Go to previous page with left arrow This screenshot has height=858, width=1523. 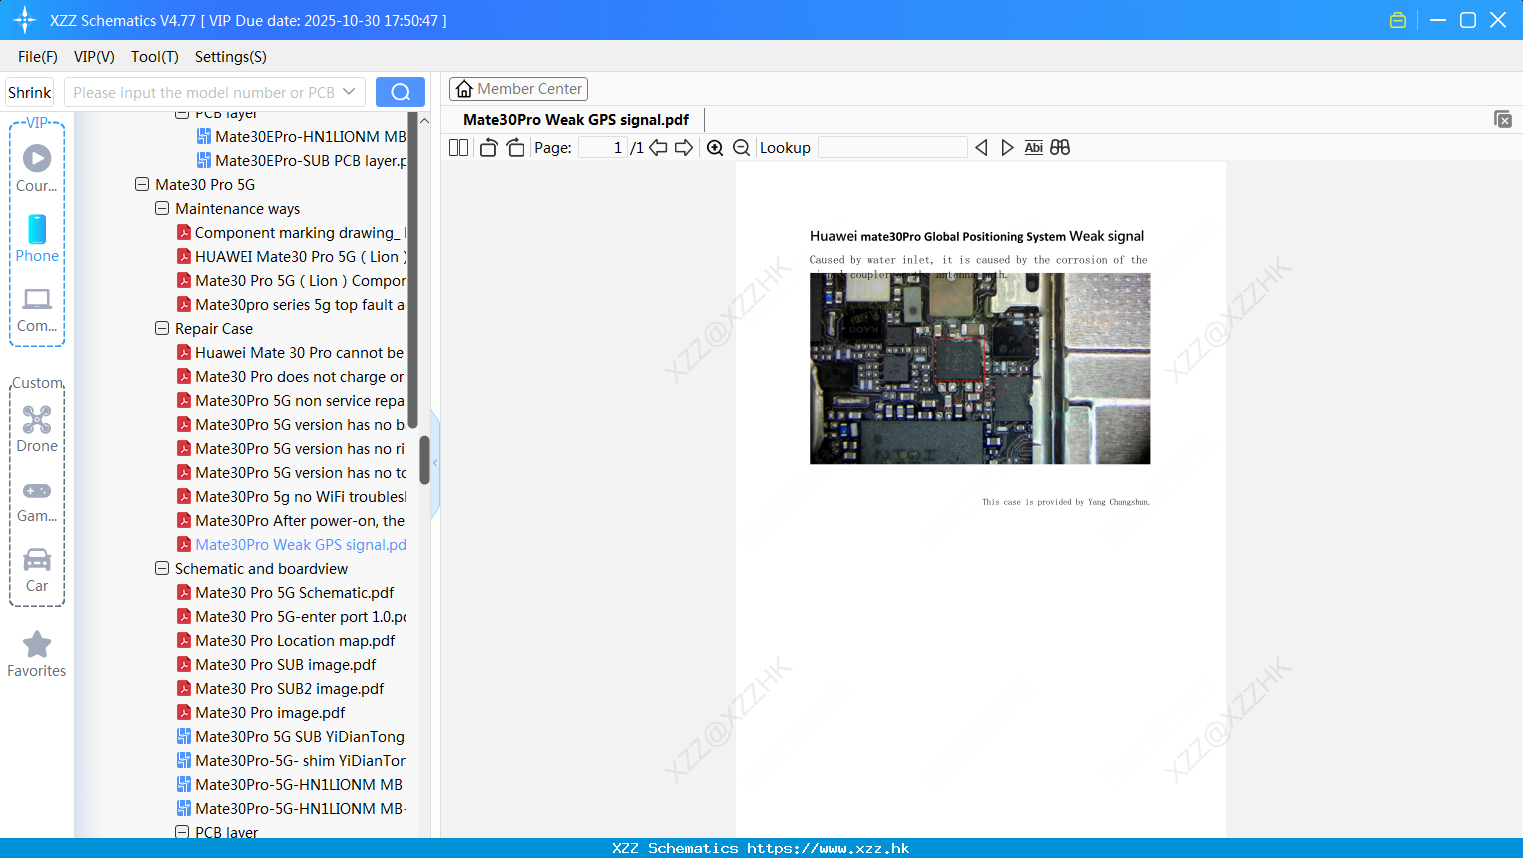point(658,148)
